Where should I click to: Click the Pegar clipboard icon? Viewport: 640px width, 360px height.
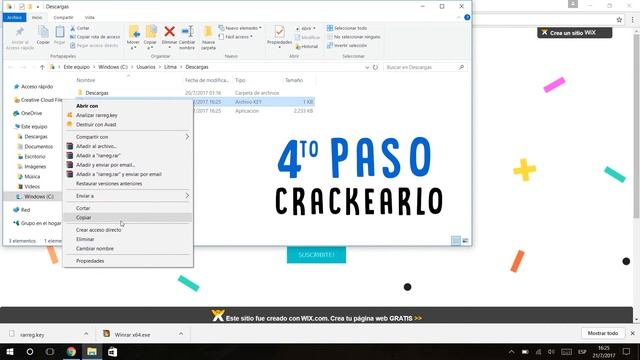pos(60,35)
